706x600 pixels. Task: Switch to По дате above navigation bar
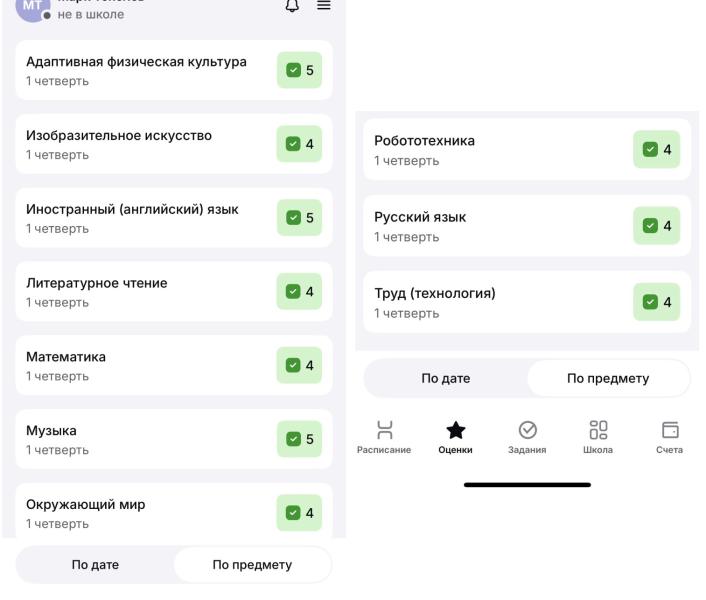tap(445, 378)
